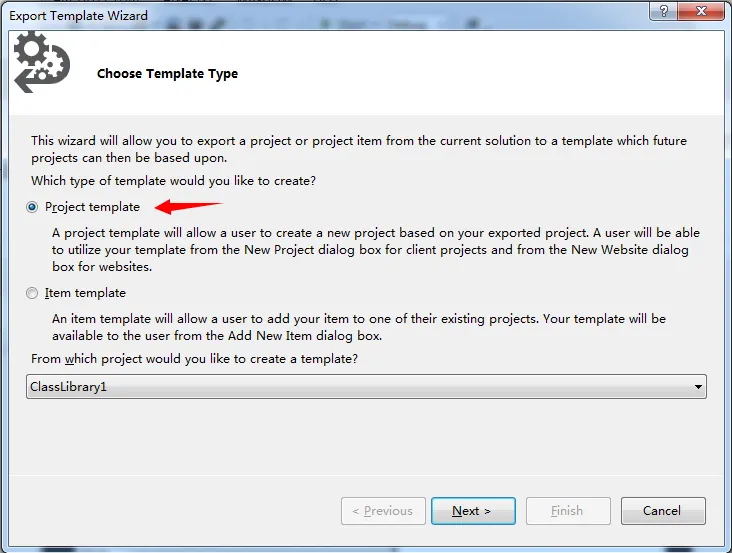This screenshot has height=553, width=732.
Task: Click the Item template label text
Action: (x=85, y=293)
